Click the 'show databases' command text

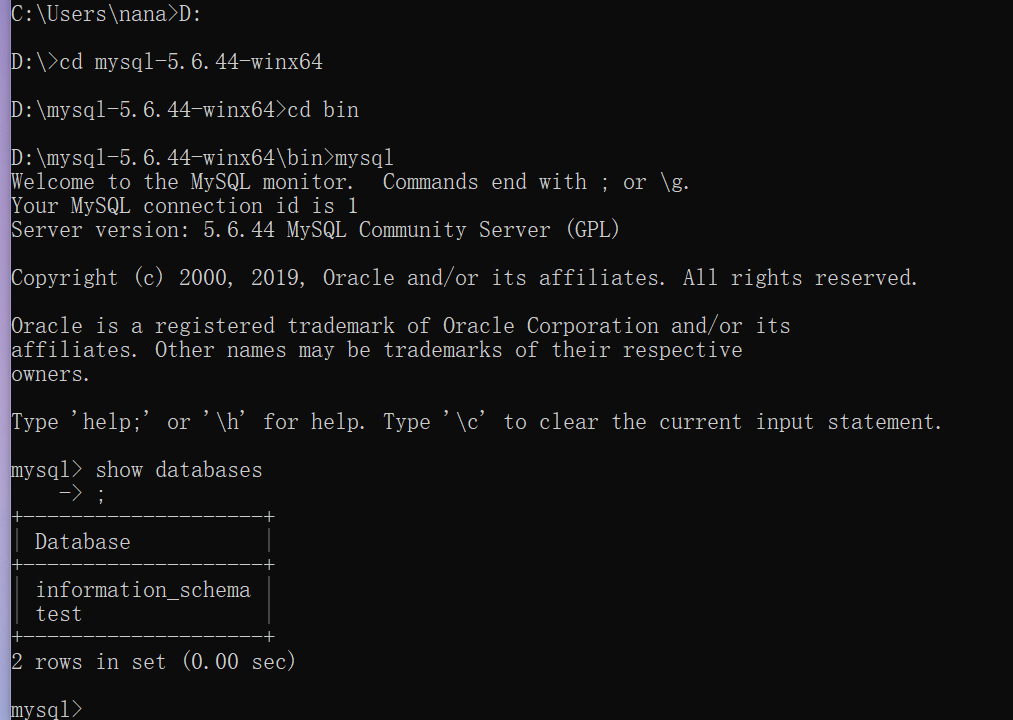(178, 470)
